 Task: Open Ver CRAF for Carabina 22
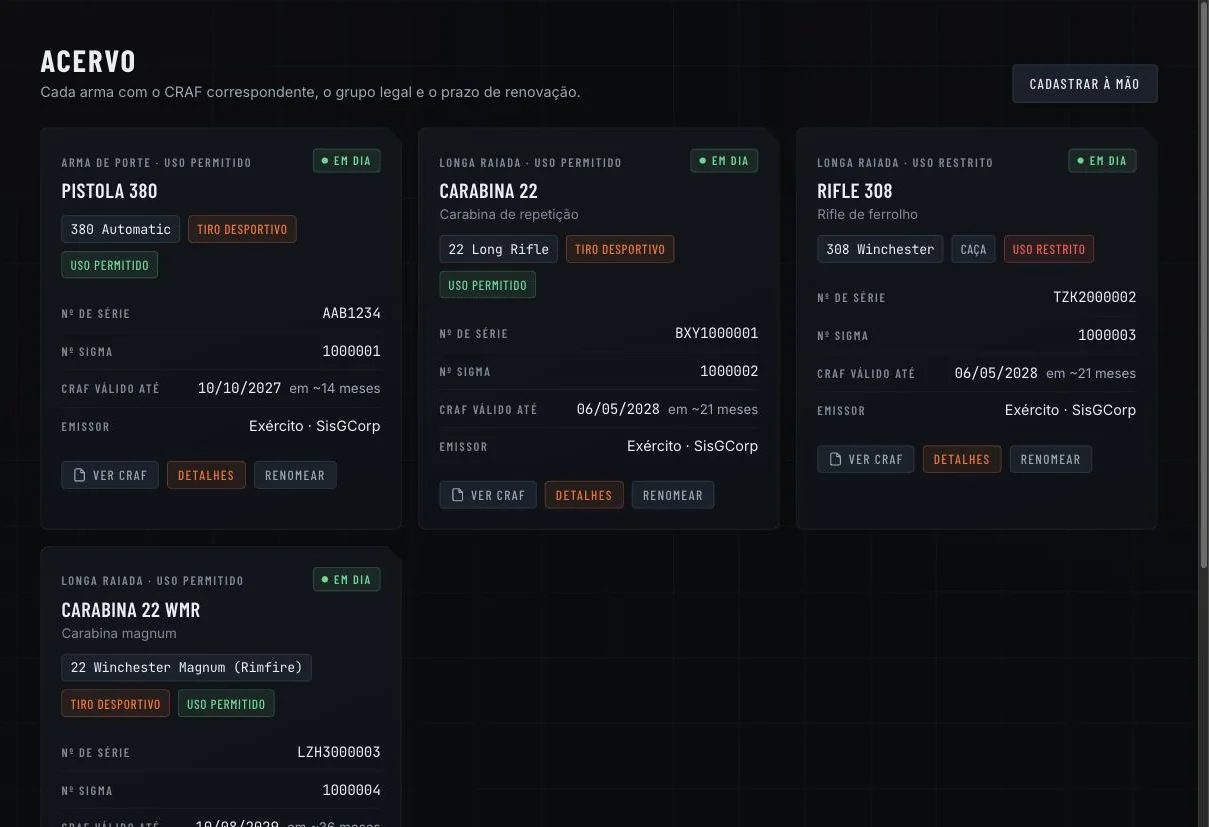click(488, 495)
